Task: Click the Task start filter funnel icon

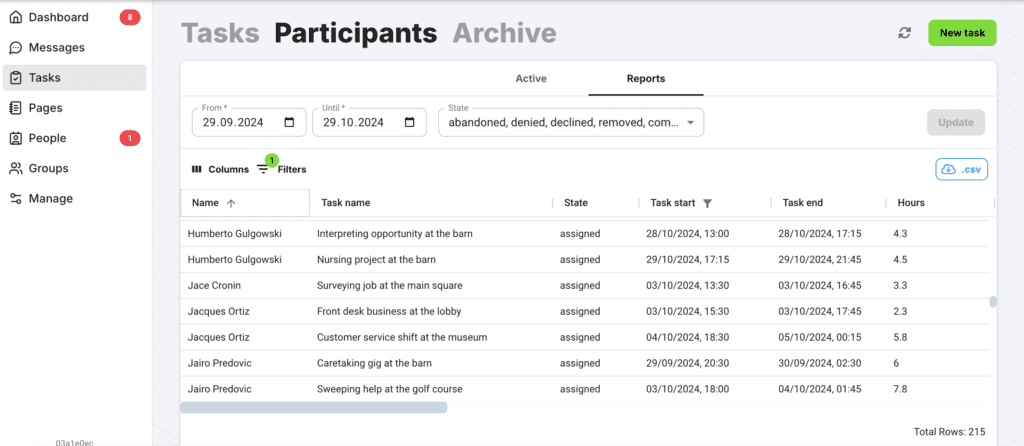Action: click(708, 203)
